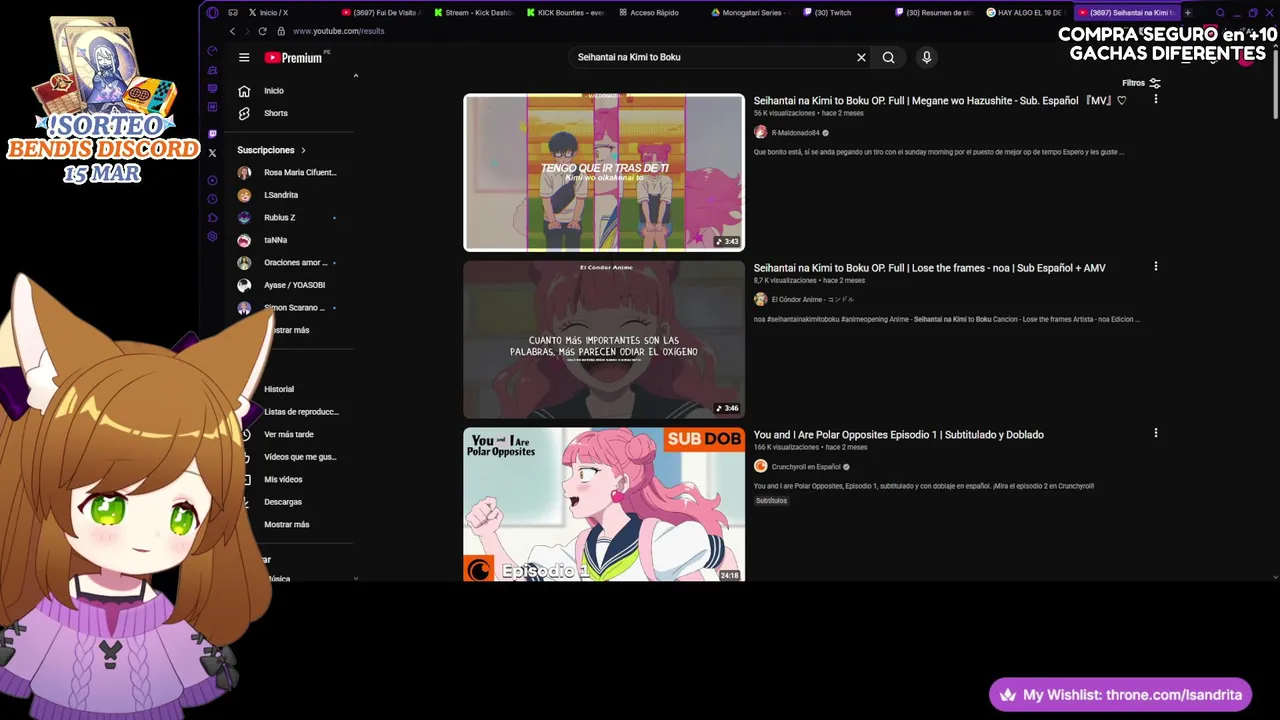Viewport: 1280px width, 720px height.
Task: Click the R-Maldonado84 channel avatar
Action: [760, 132]
